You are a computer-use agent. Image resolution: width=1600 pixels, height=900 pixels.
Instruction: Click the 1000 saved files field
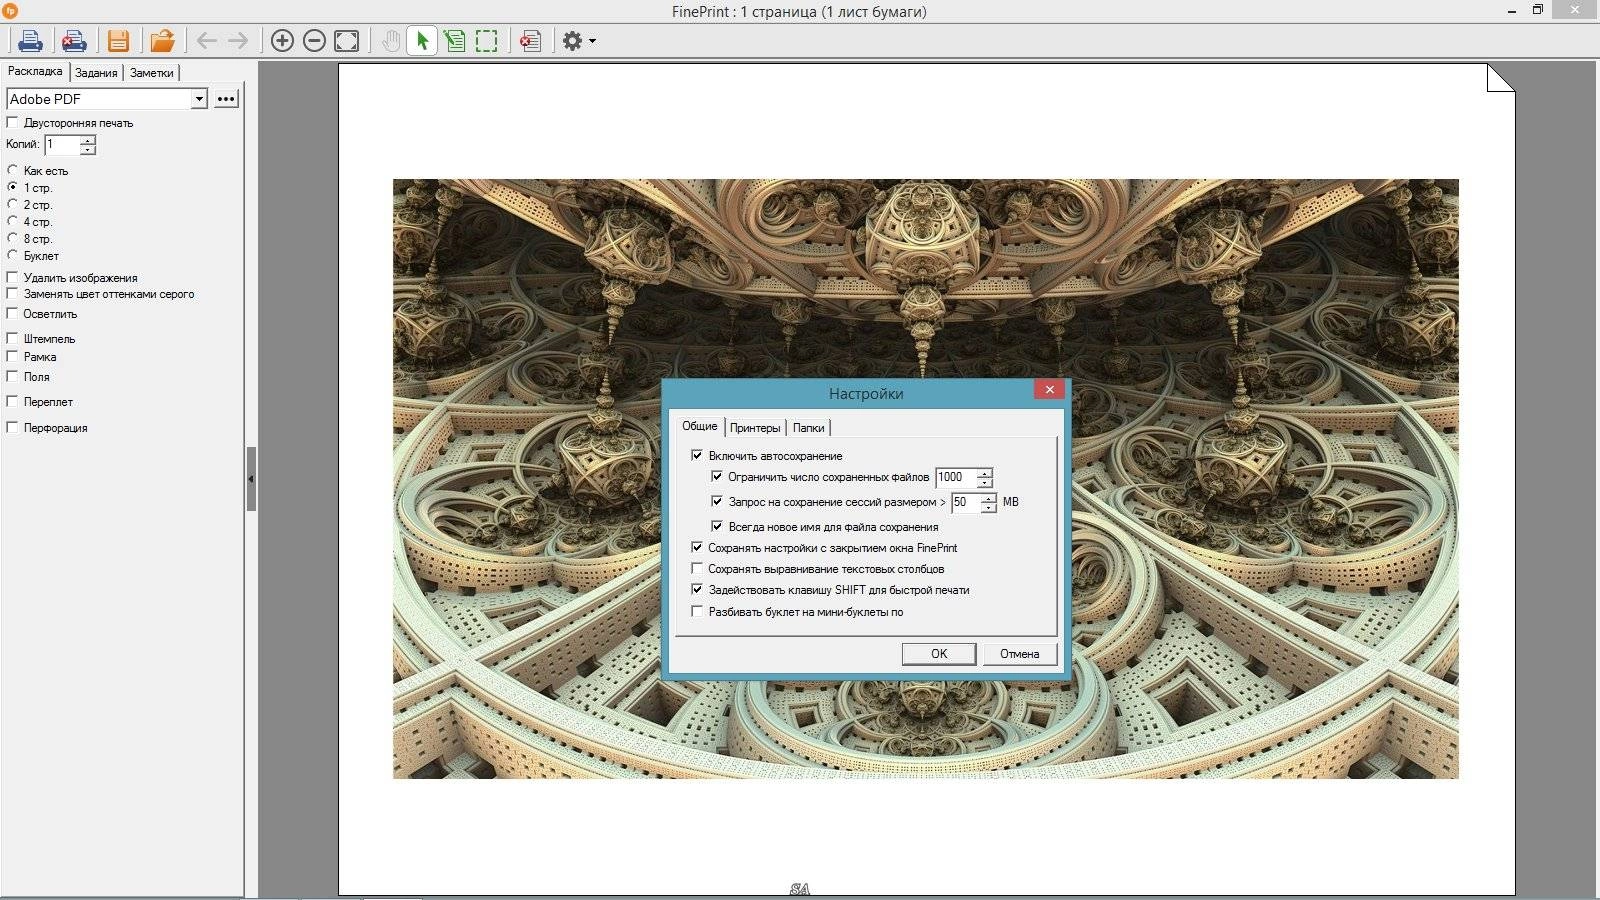pyautogui.click(x=955, y=477)
